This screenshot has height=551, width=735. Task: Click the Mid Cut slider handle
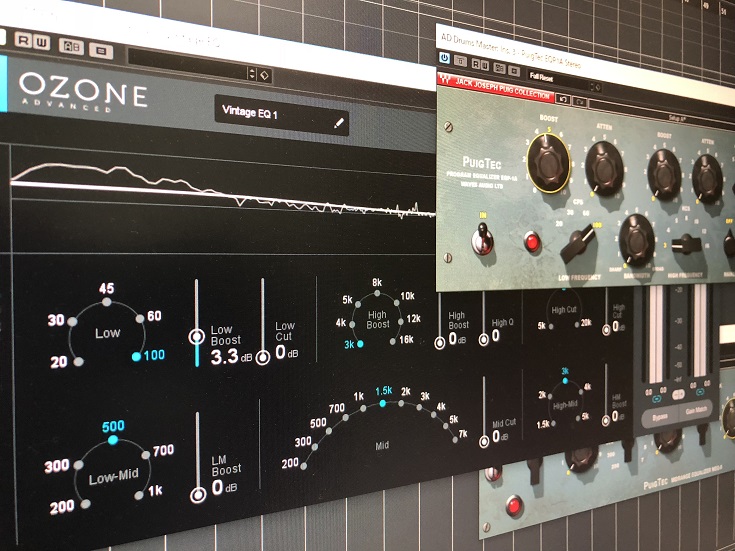click(x=484, y=442)
